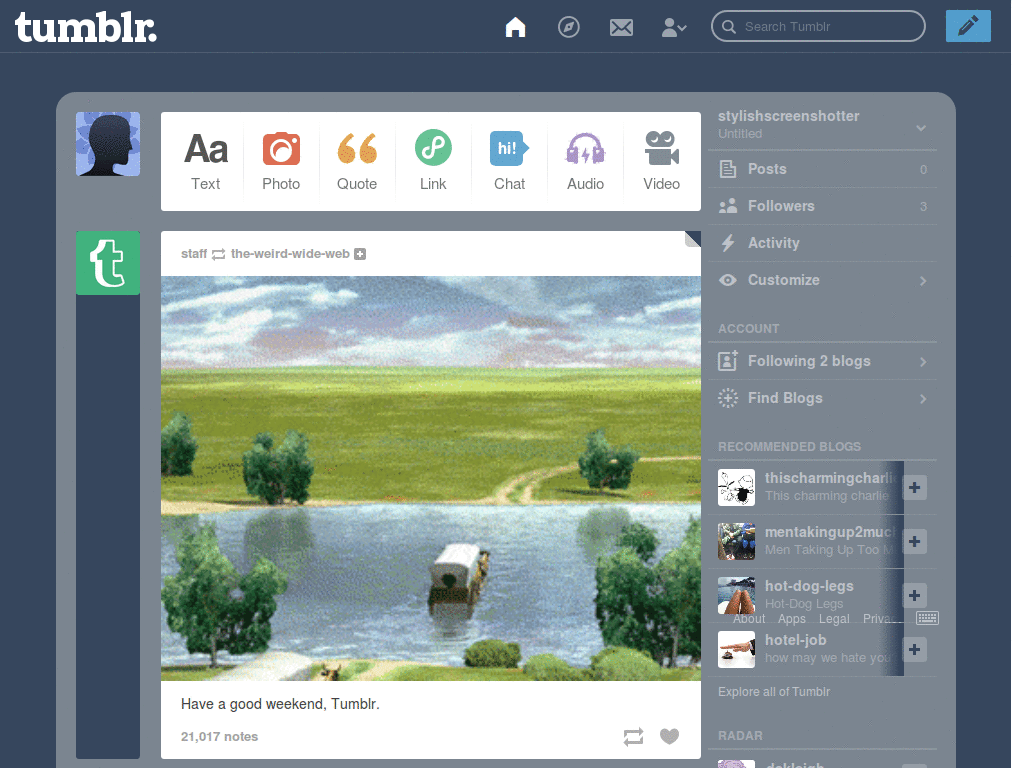Open the About footer link
The image size is (1024, 768).
pyautogui.click(x=748, y=618)
